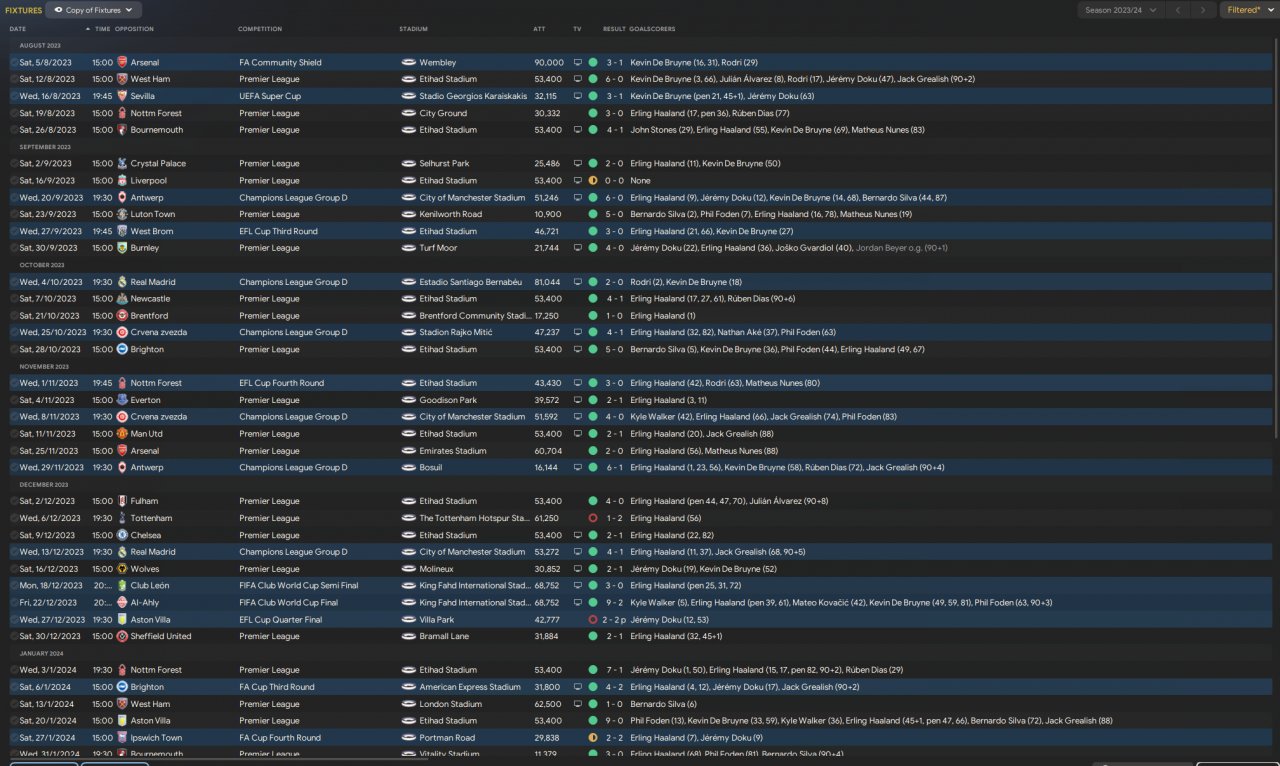Click the Sevilla club badge

point(122,96)
